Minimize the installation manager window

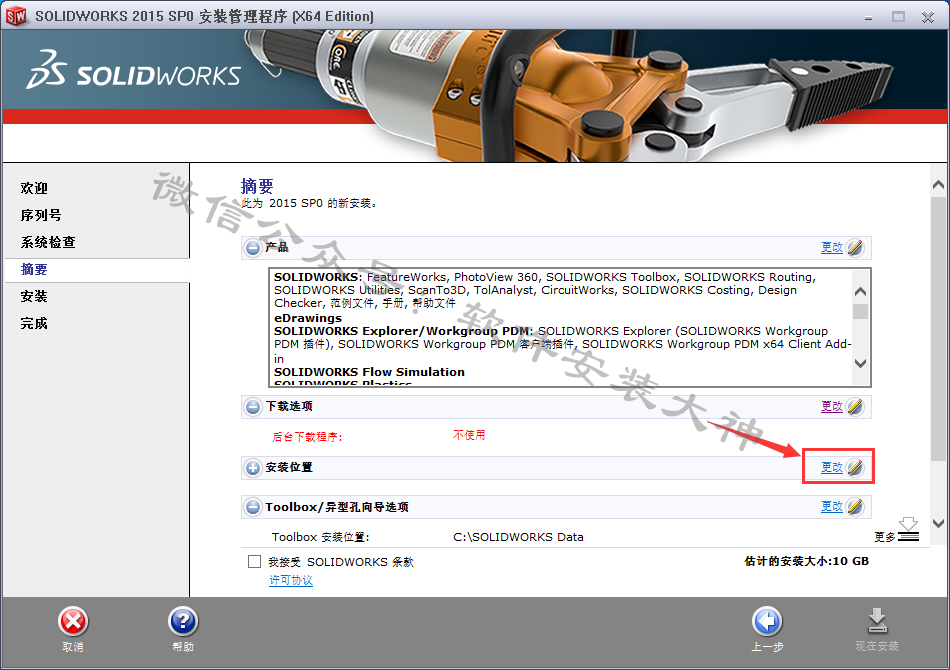[868, 17]
